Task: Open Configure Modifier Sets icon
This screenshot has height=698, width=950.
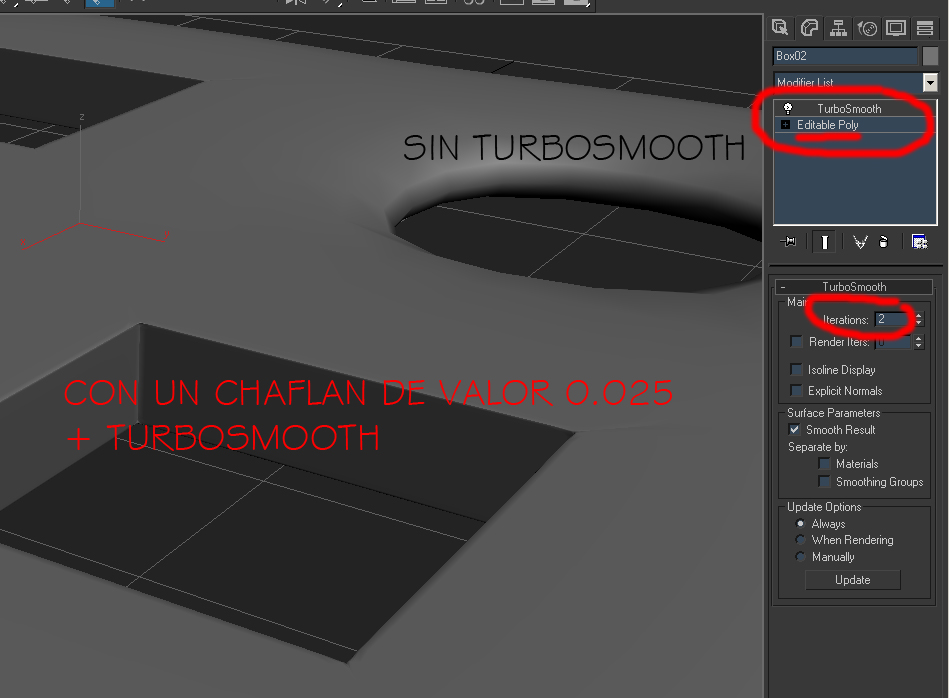Action: (x=919, y=242)
